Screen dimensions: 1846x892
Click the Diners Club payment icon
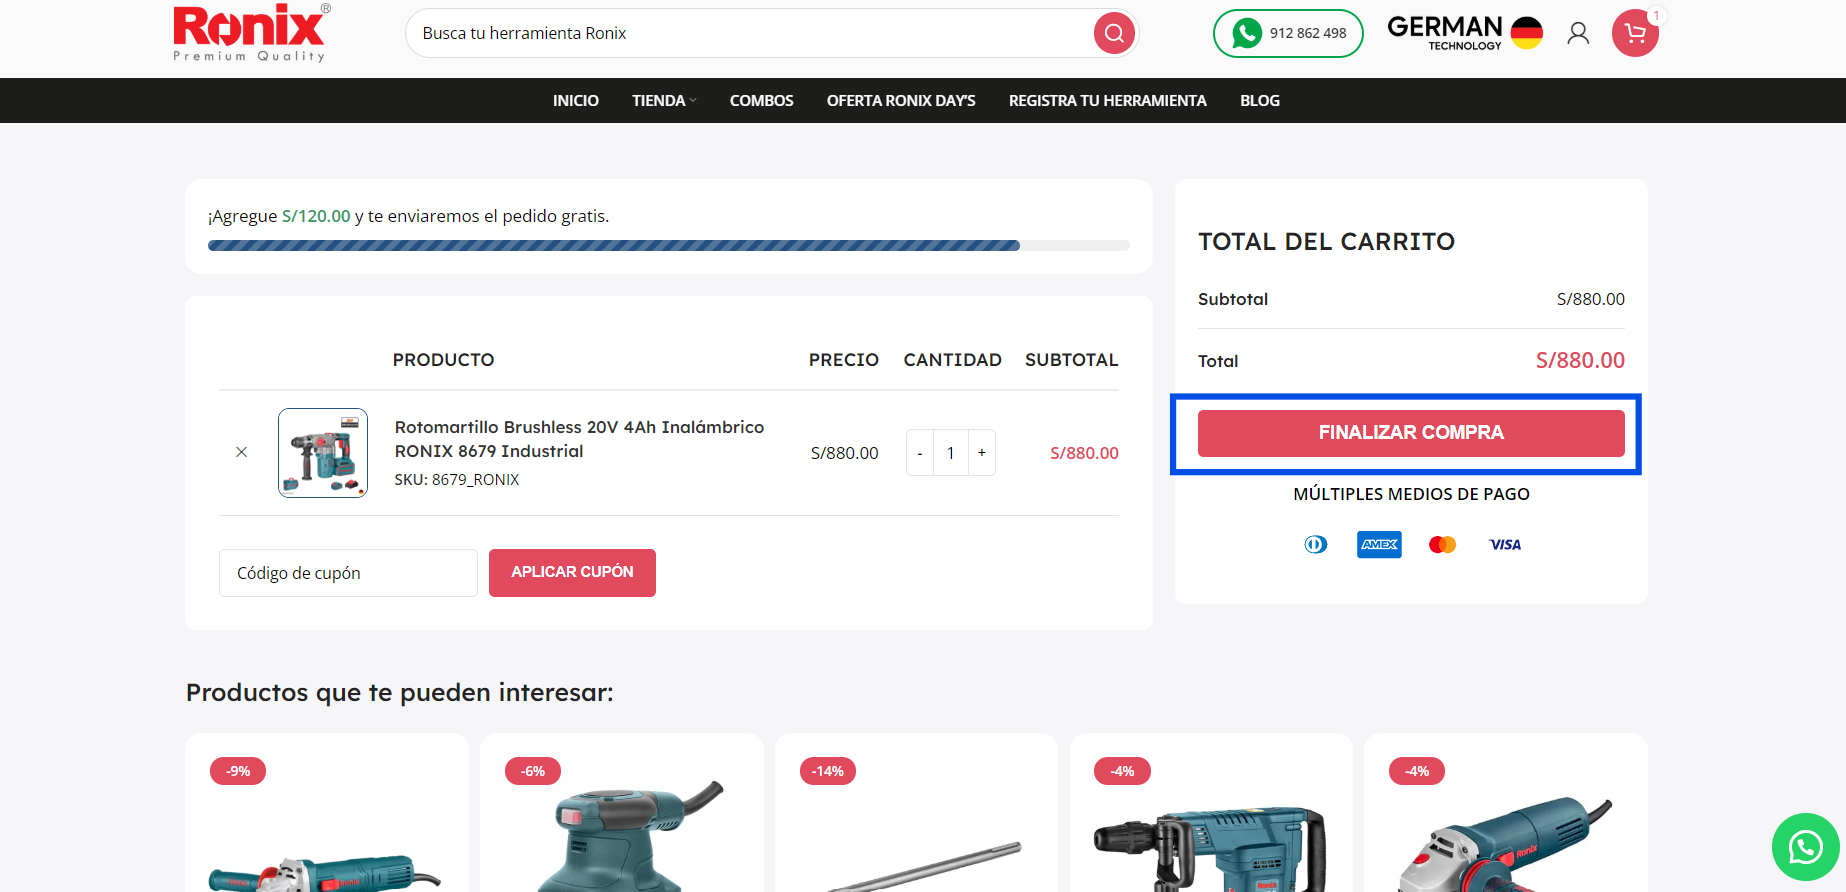point(1316,544)
